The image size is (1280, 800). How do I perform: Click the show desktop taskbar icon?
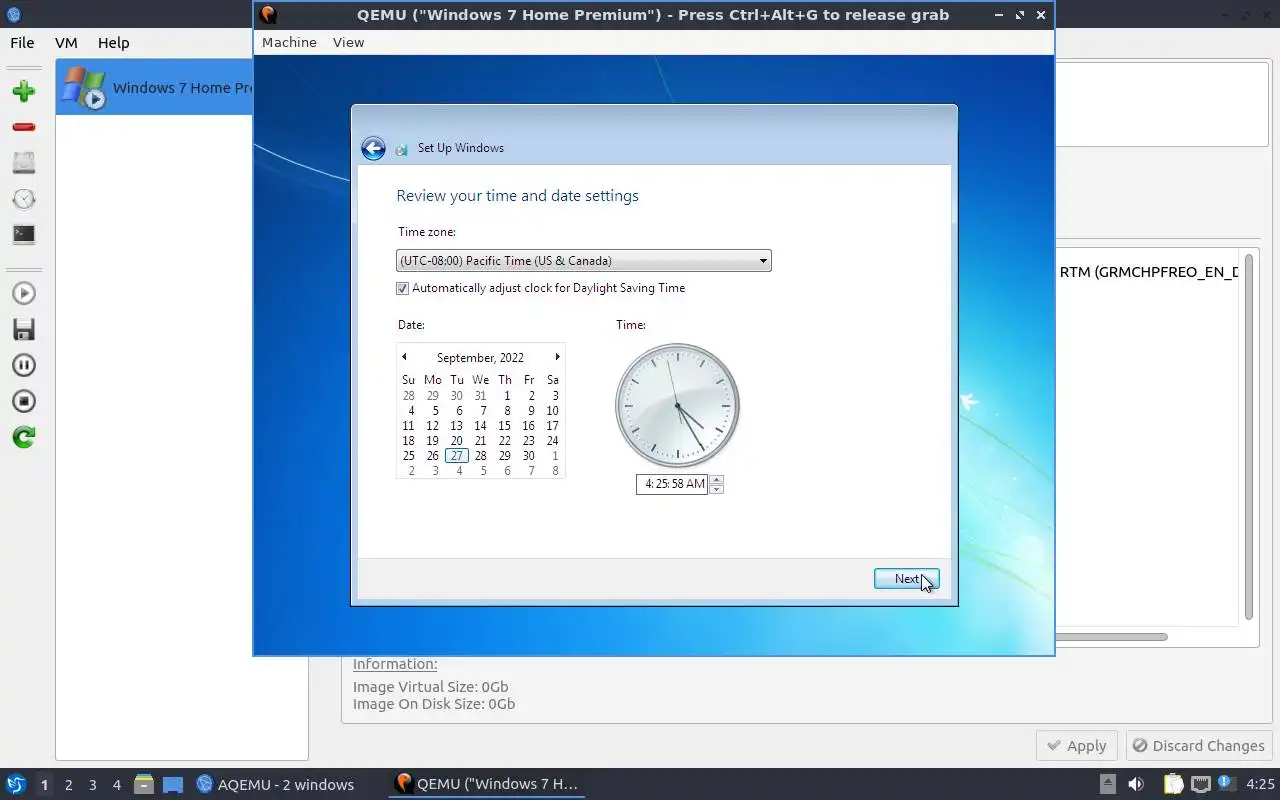[173, 785]
